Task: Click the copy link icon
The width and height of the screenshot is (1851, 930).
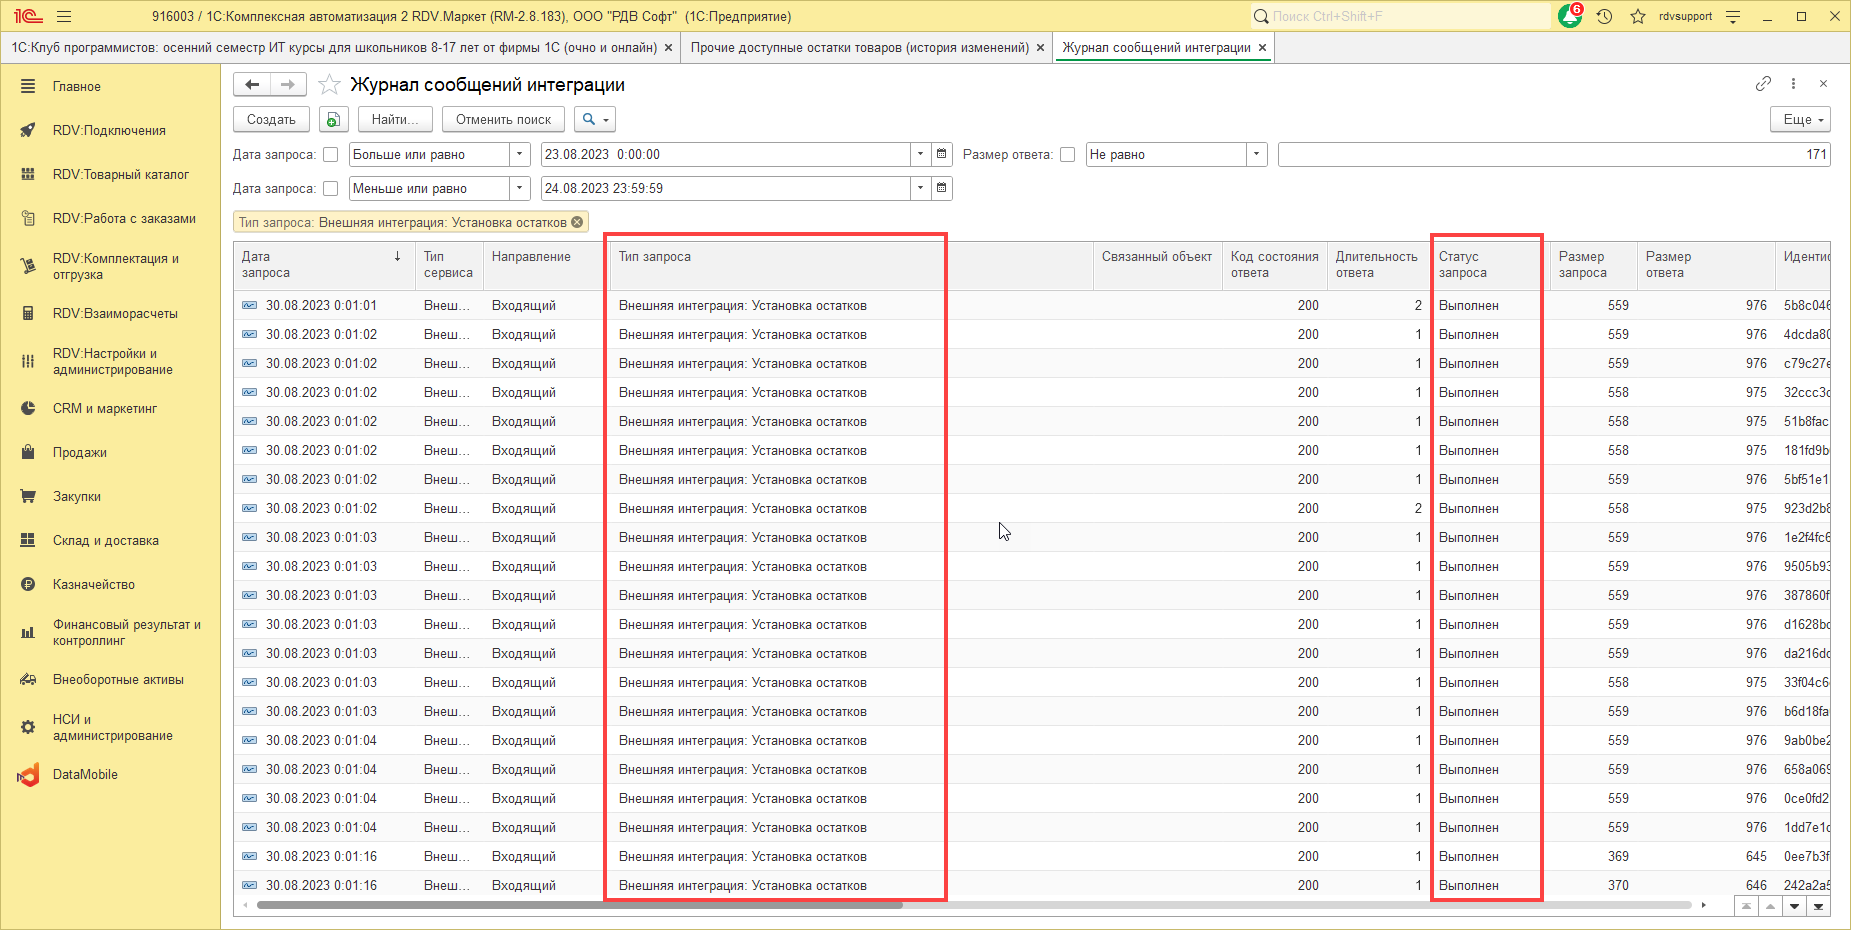Action: [1763, 84]
